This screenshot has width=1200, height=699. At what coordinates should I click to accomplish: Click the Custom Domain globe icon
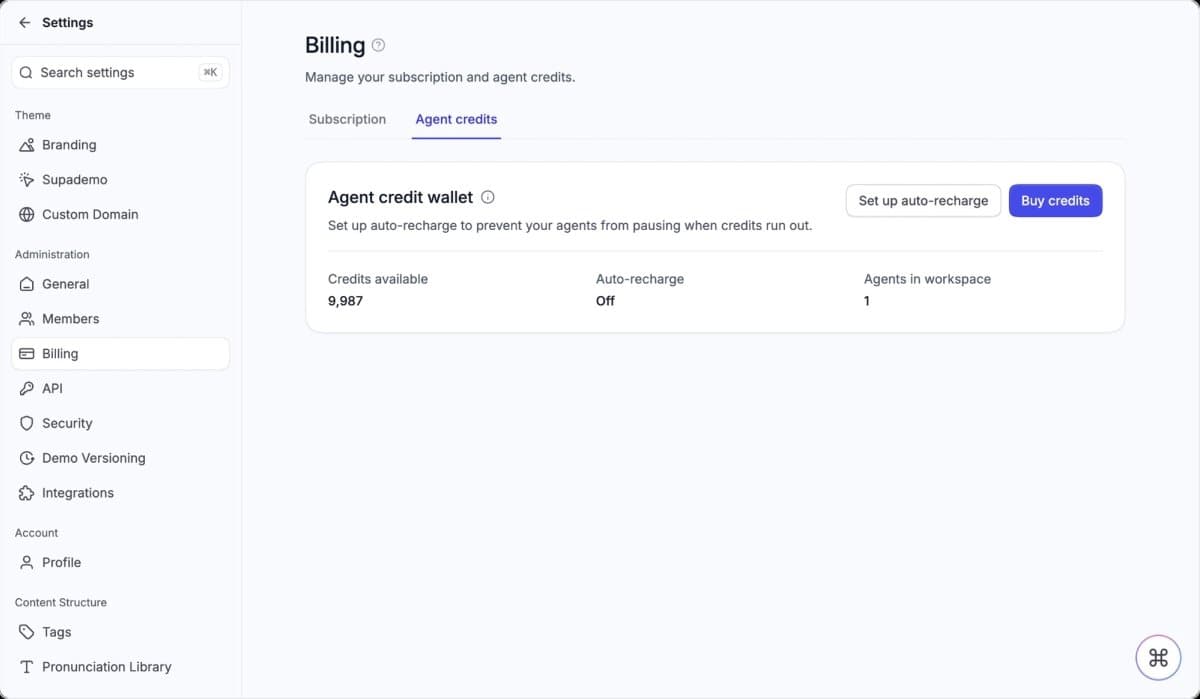tap(27, 214)
